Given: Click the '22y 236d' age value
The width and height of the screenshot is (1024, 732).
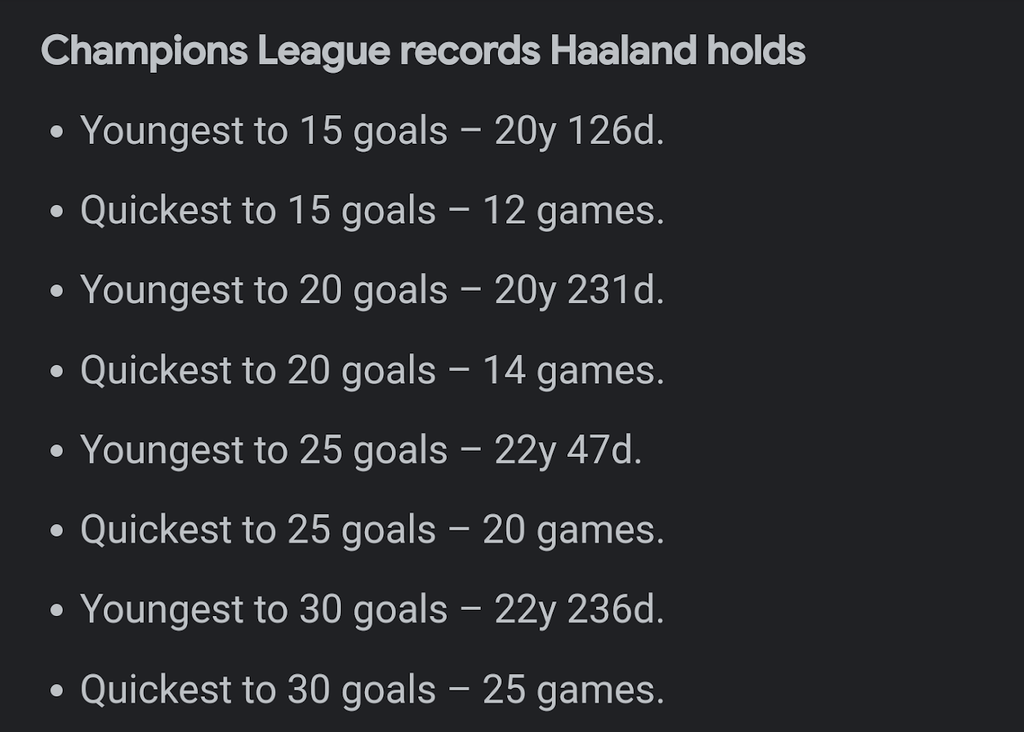Looking at the screenshot, I should click(578, 610).
